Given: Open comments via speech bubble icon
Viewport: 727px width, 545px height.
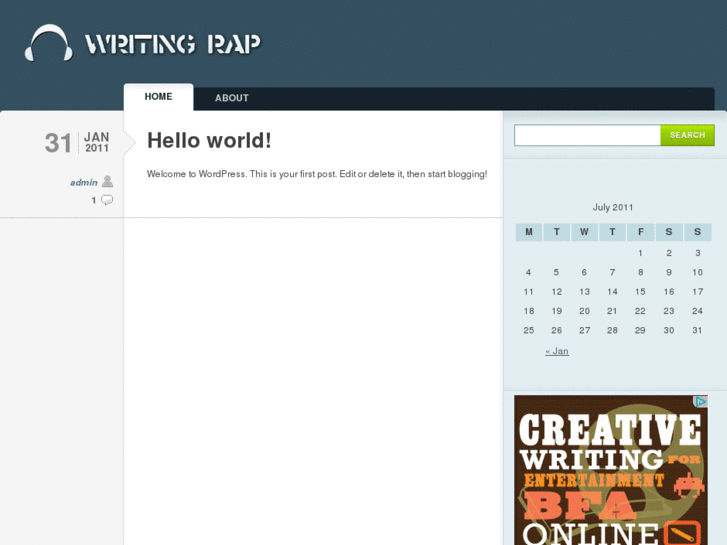Looking at the screenshot, I should [107, 200].
